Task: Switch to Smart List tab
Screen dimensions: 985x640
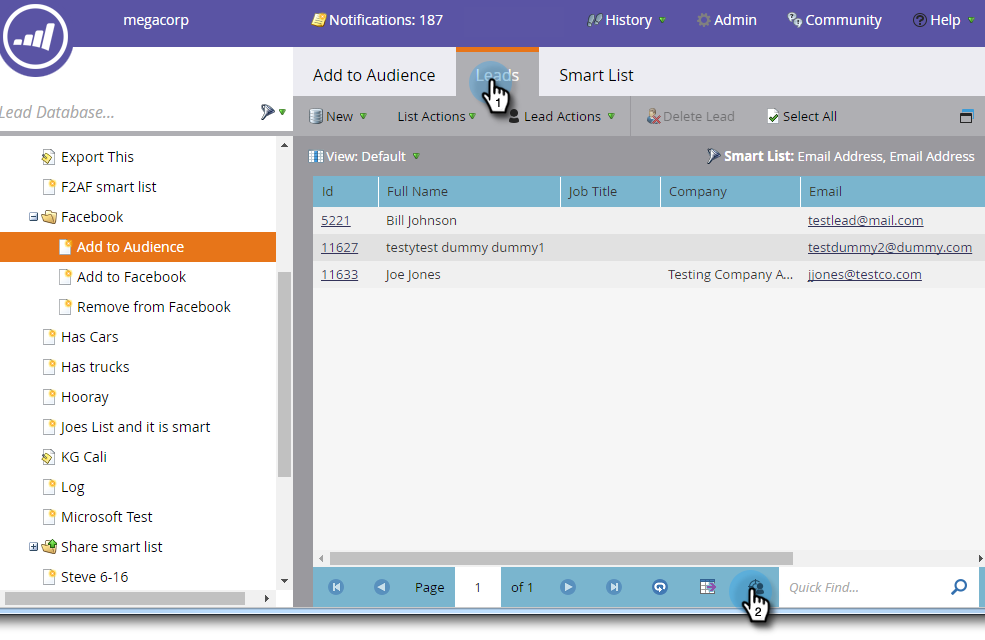Action: point(596,75)
